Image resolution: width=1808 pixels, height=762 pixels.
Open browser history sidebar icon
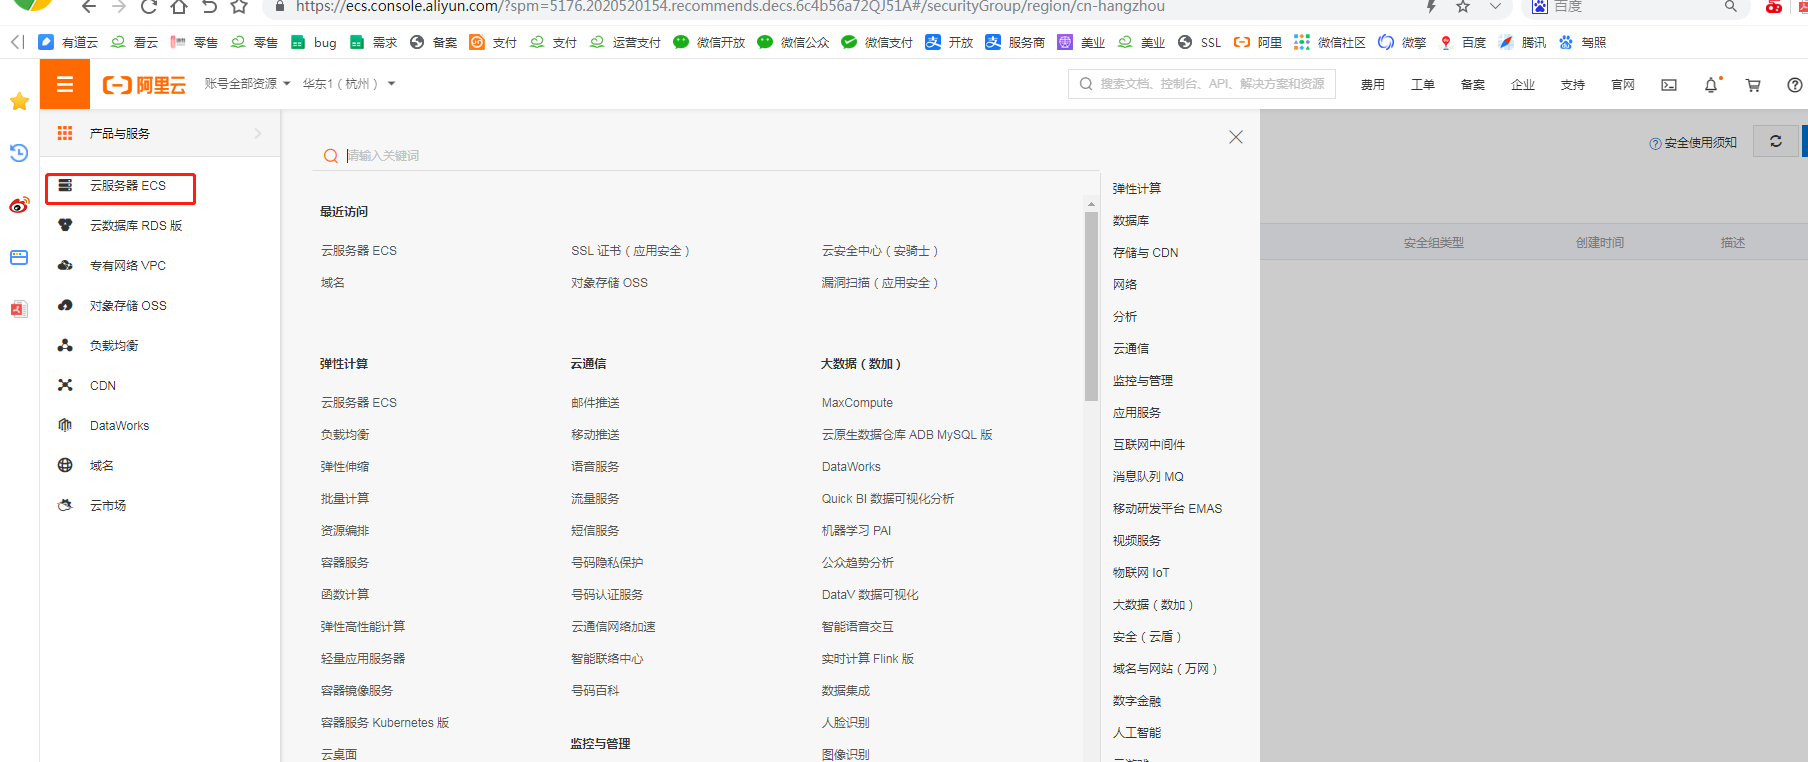click(x=19, y=153)
